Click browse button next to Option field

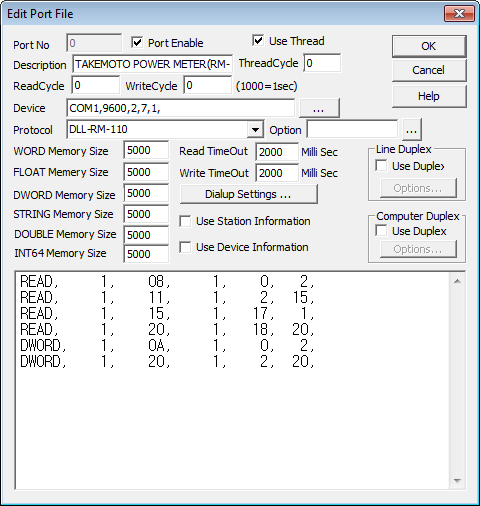coord(412,129)
